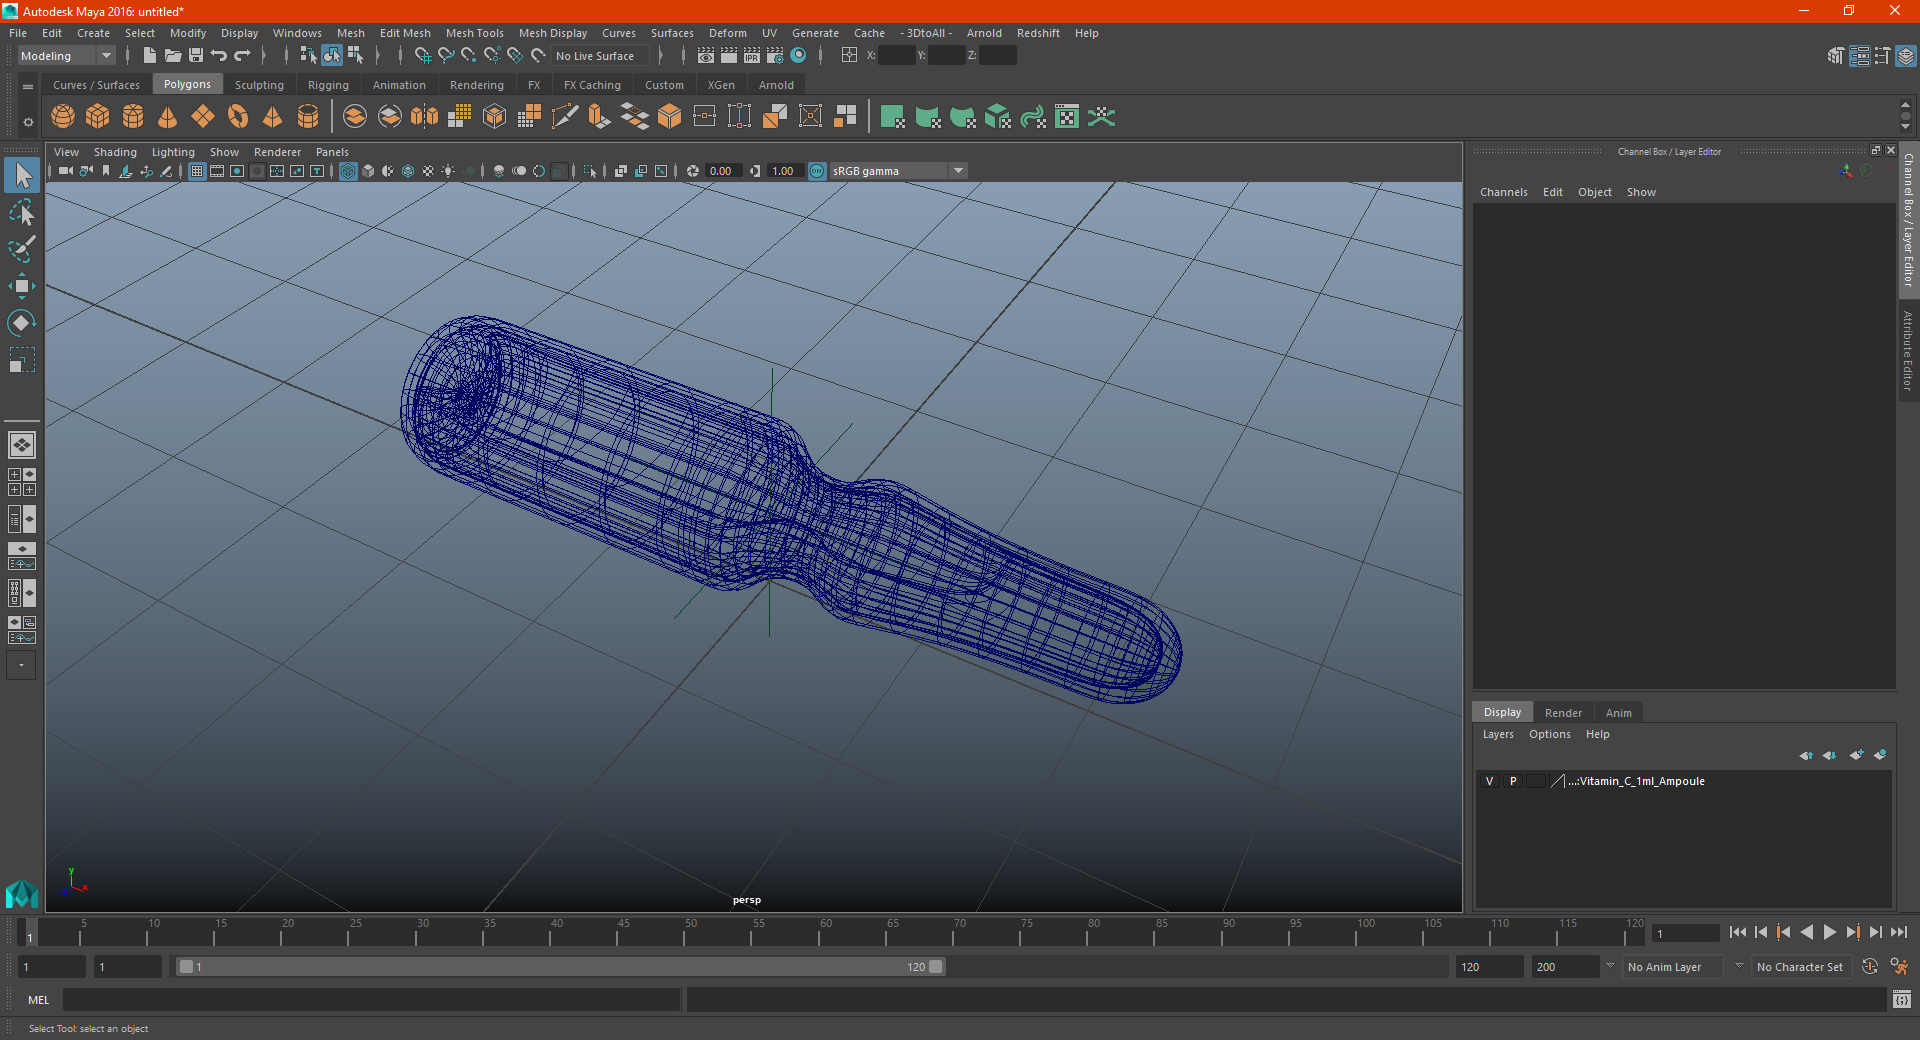Screen dimensions: 1920x1040
Task: Open the shelf options gear menu
Action: [28, 122]
